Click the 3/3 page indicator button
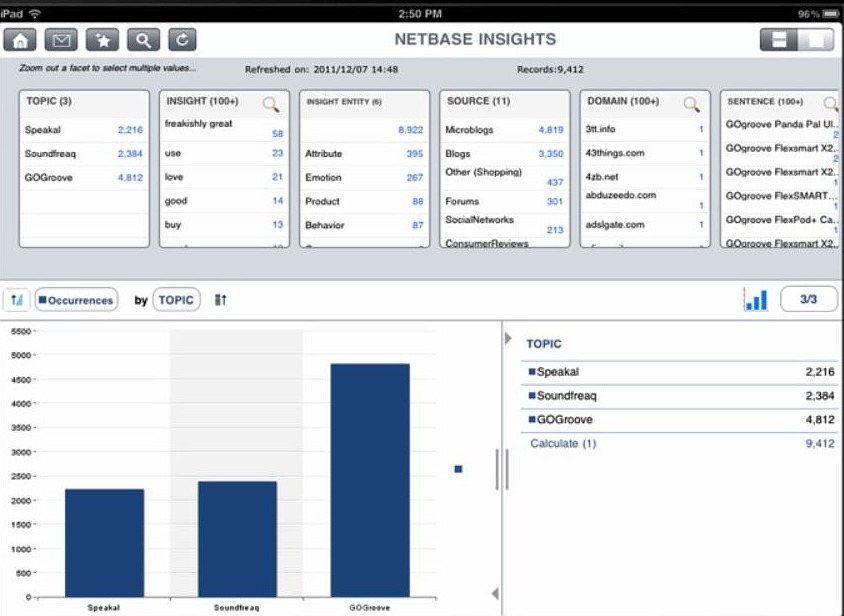 click(x=808, y=299)
